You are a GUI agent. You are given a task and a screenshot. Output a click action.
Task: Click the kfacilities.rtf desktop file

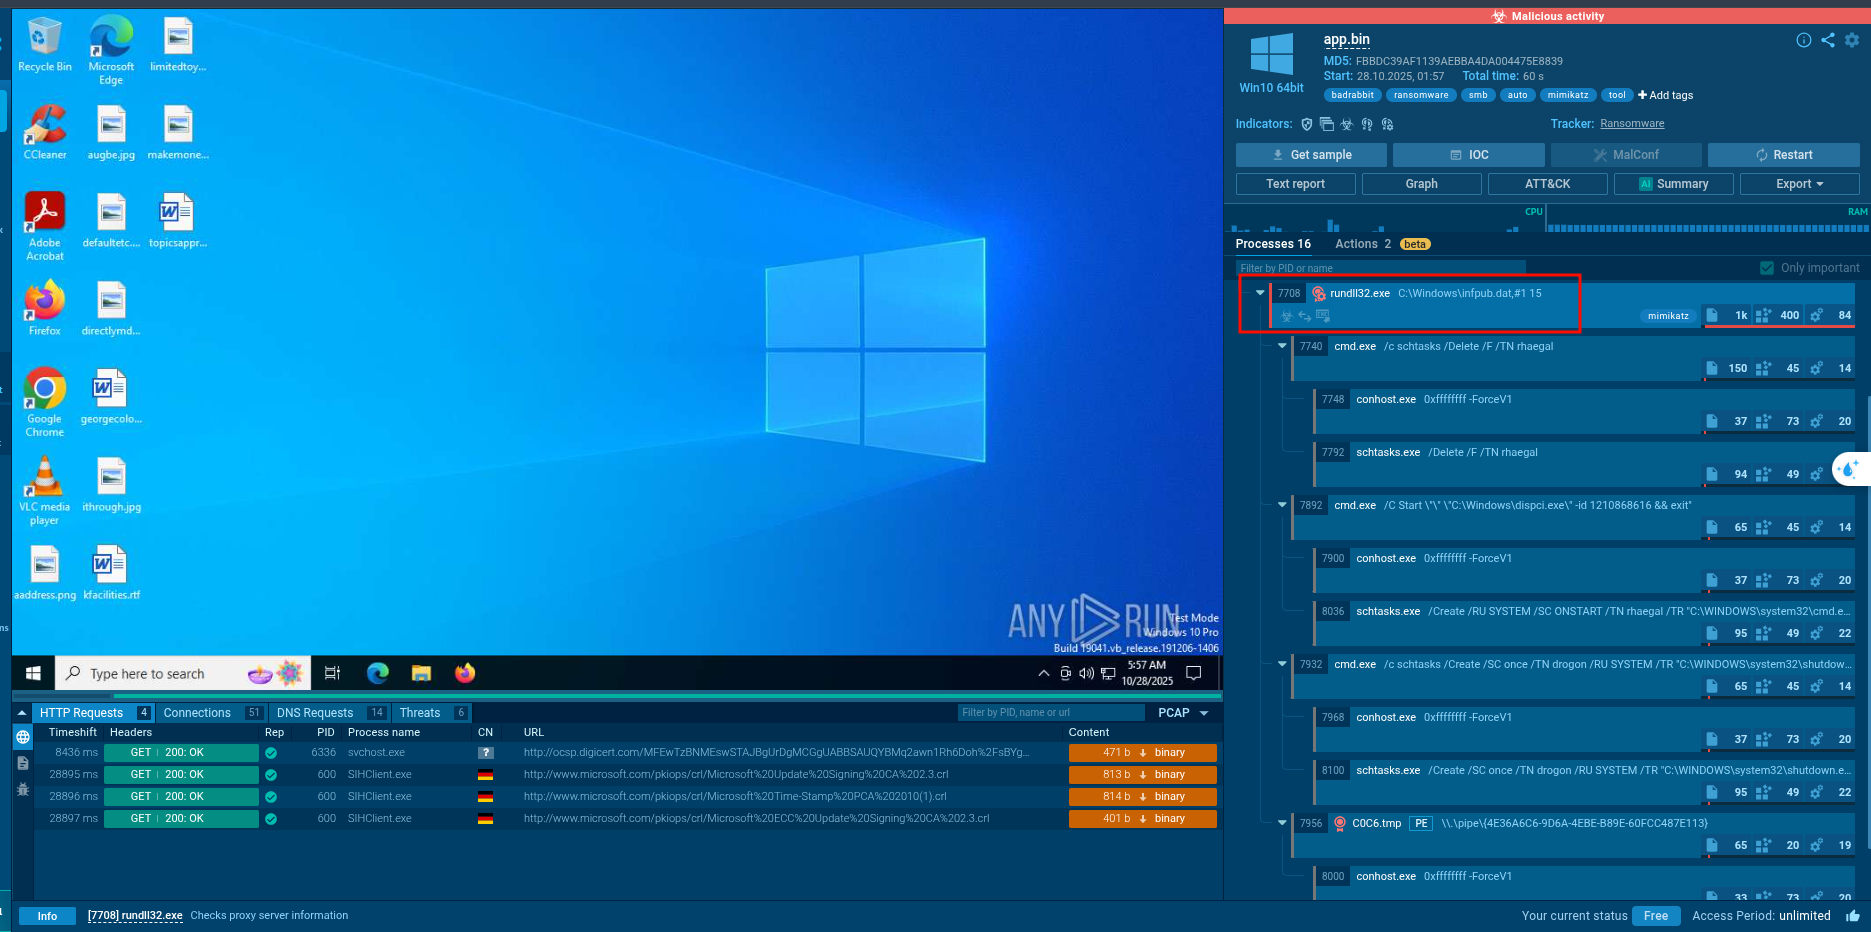(x=111, y=573)
